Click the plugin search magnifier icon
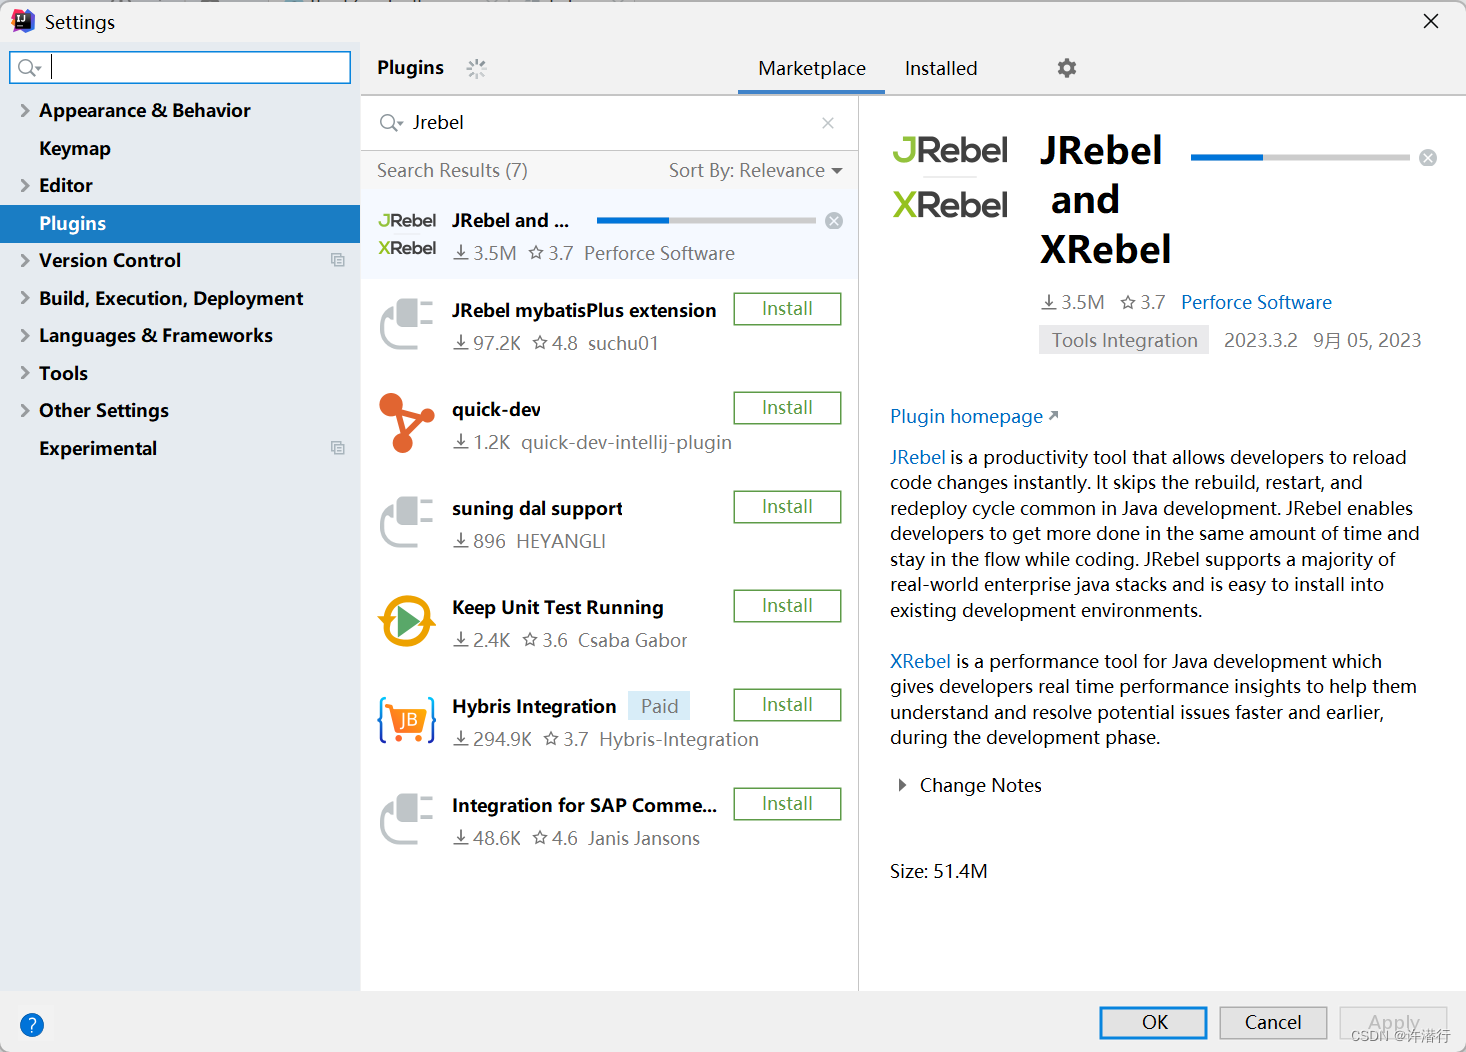 (x=390, y=123)
